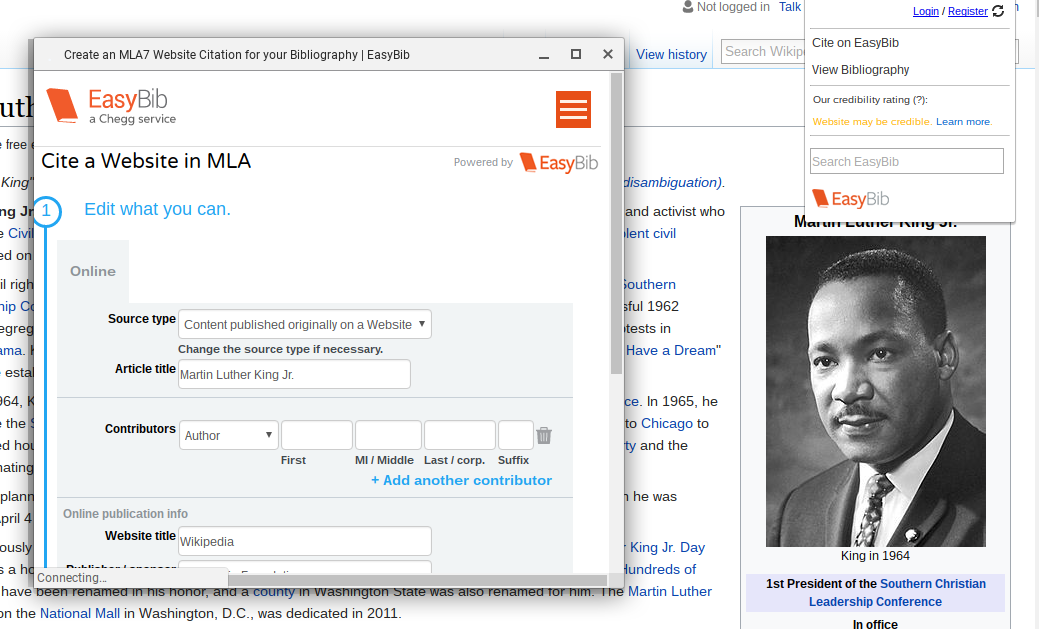Focus the Website title input field

[x=305, y=541]
